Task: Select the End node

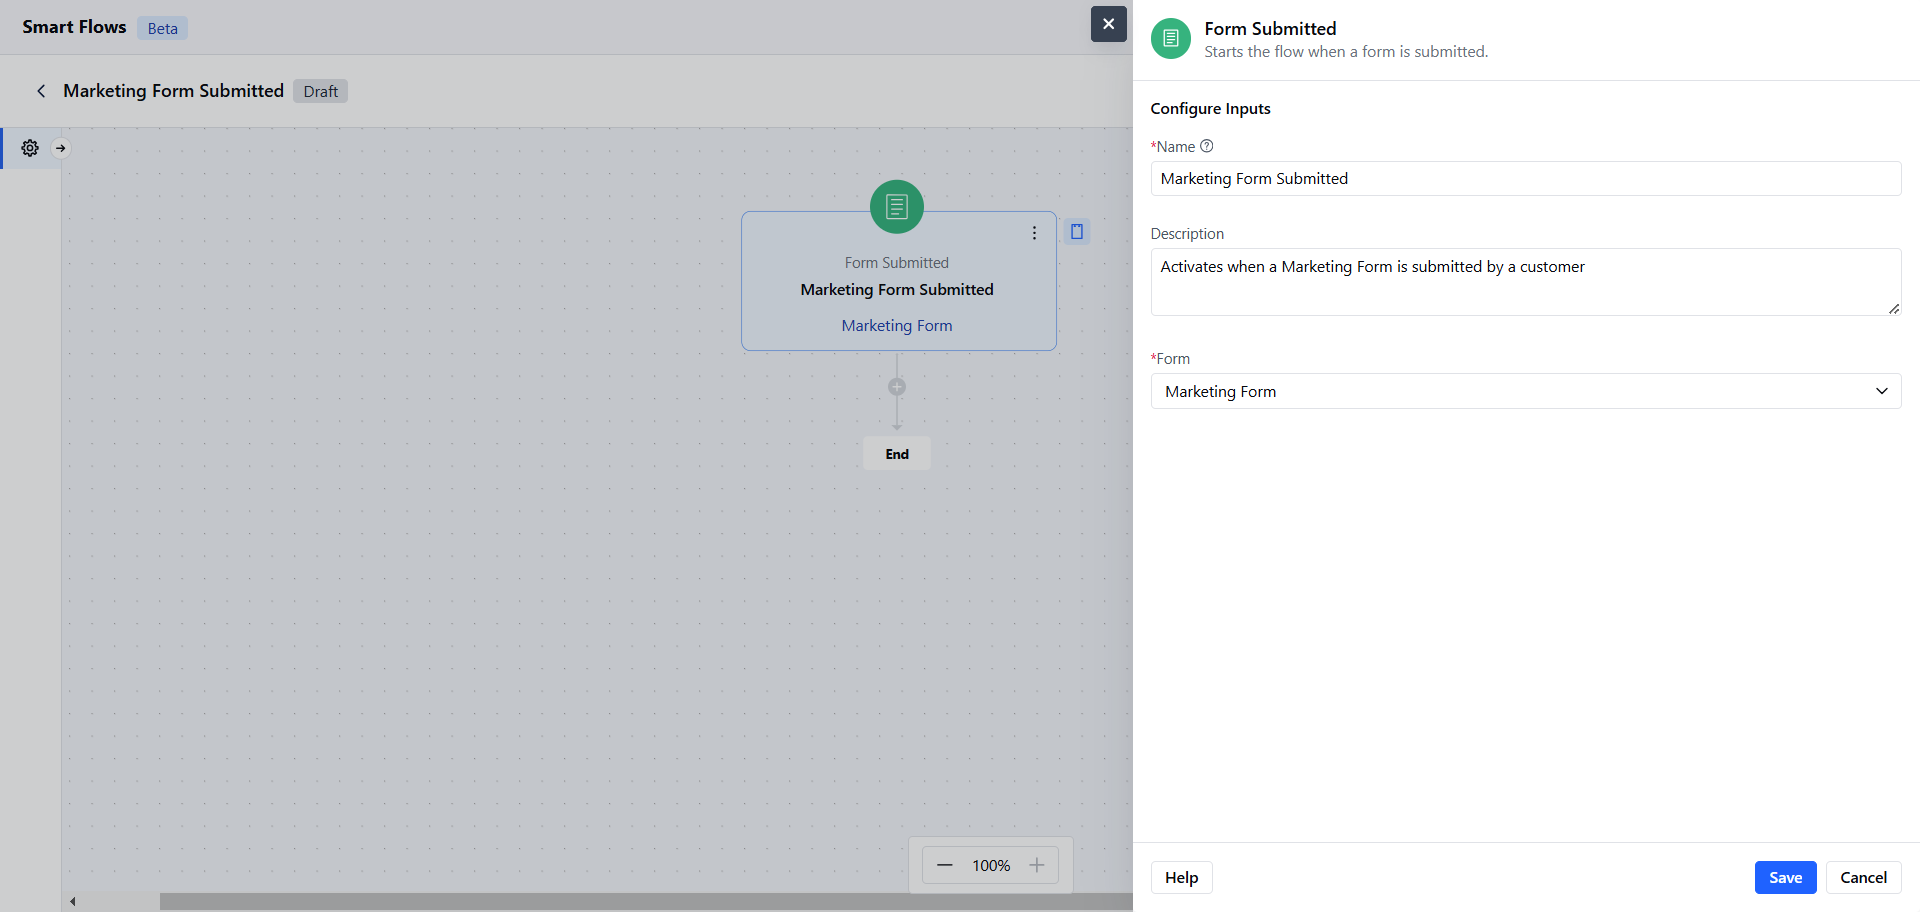Action: click(897, 454)
